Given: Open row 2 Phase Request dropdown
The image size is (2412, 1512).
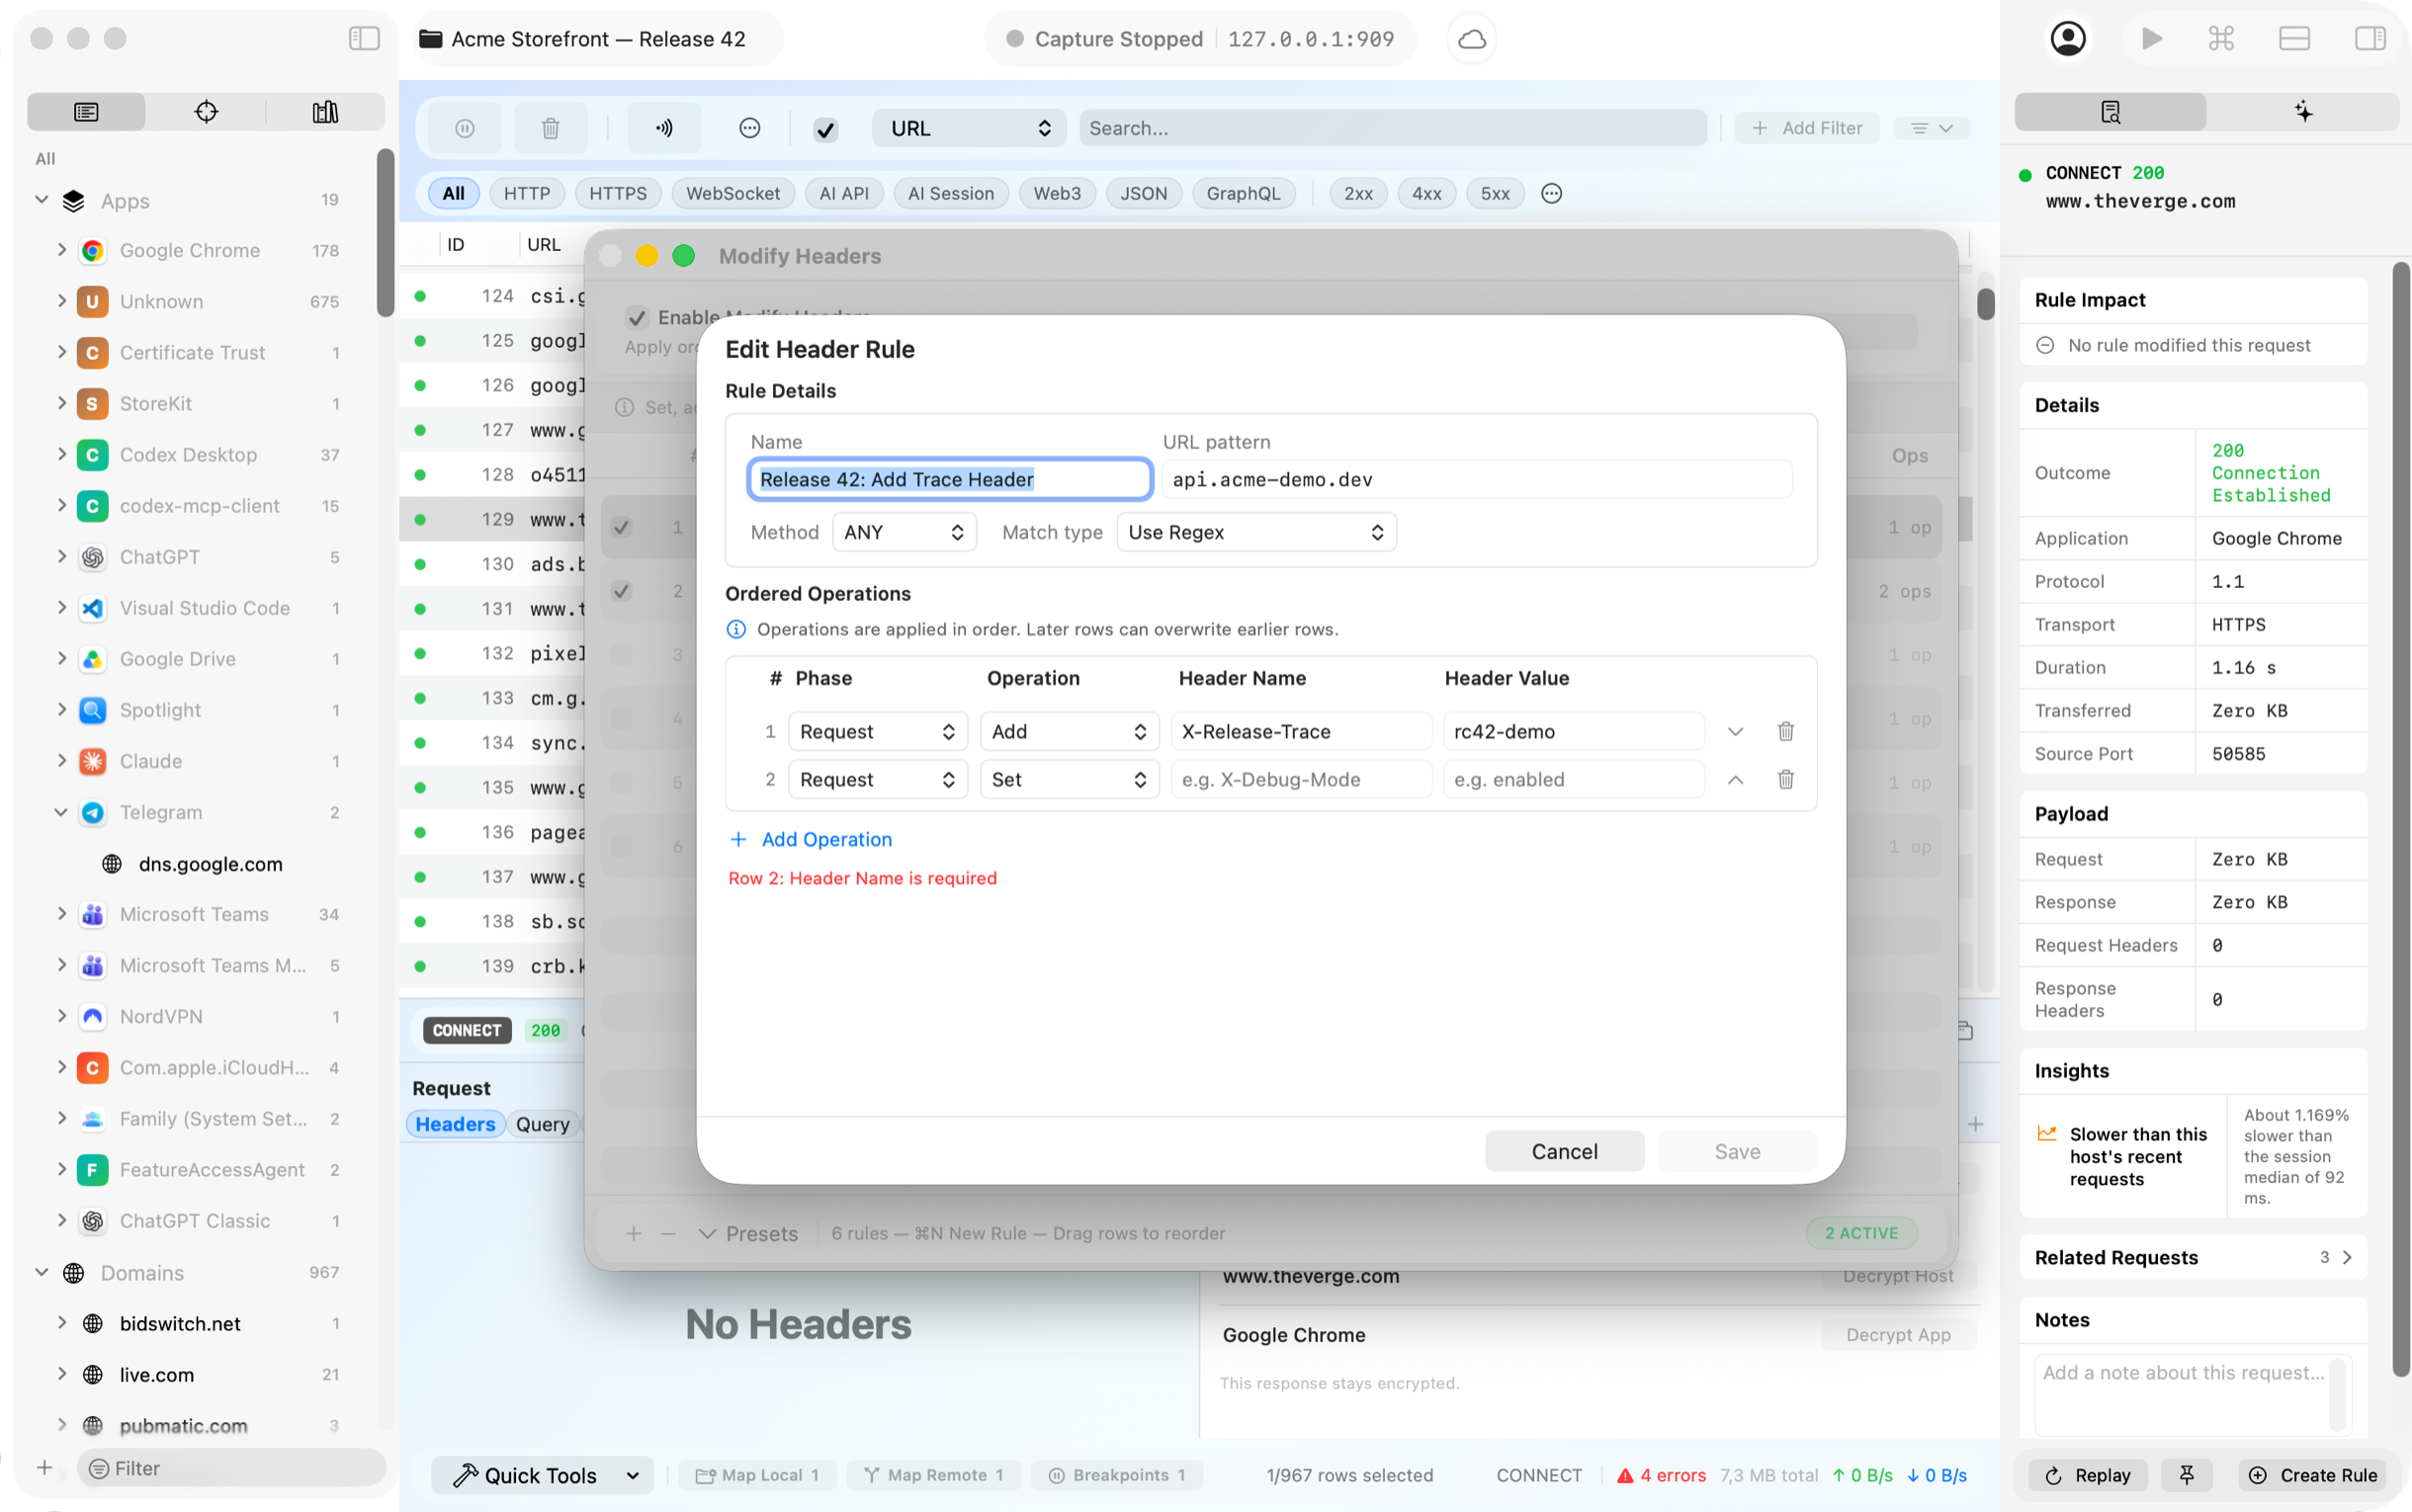Looking at the screenshot, I should (877, 779).
